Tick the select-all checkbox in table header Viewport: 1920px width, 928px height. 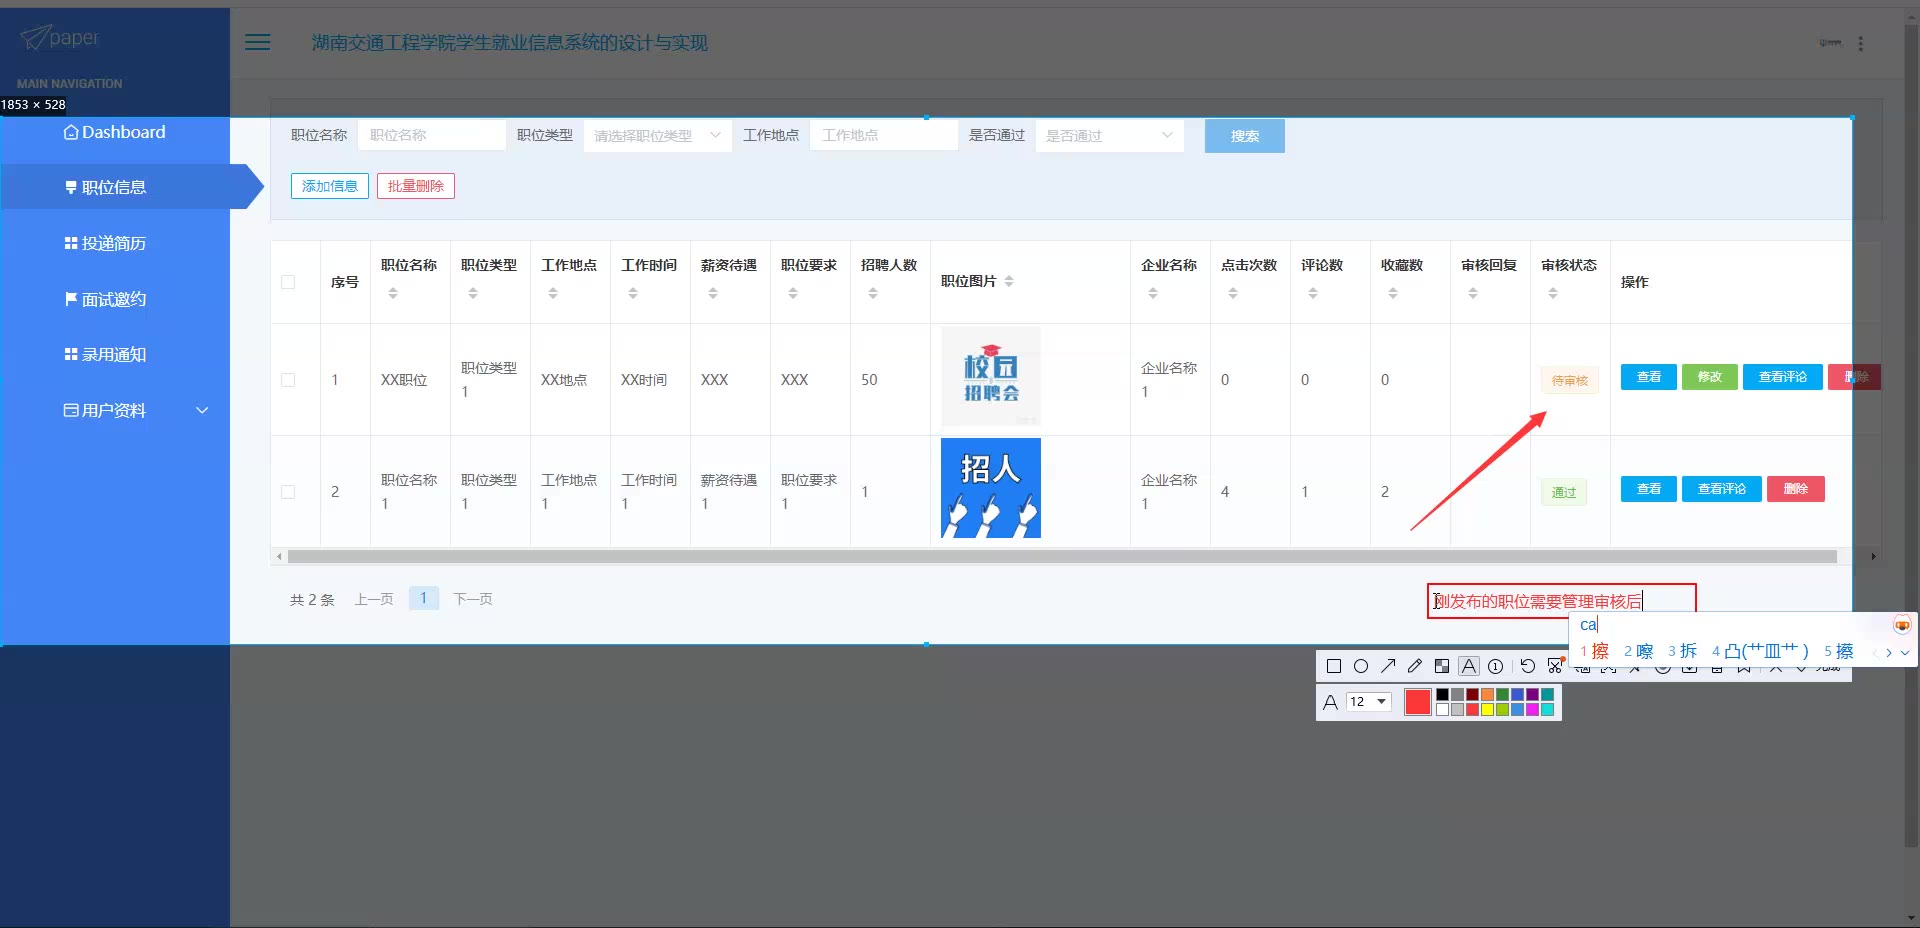(x=288, y=282)
